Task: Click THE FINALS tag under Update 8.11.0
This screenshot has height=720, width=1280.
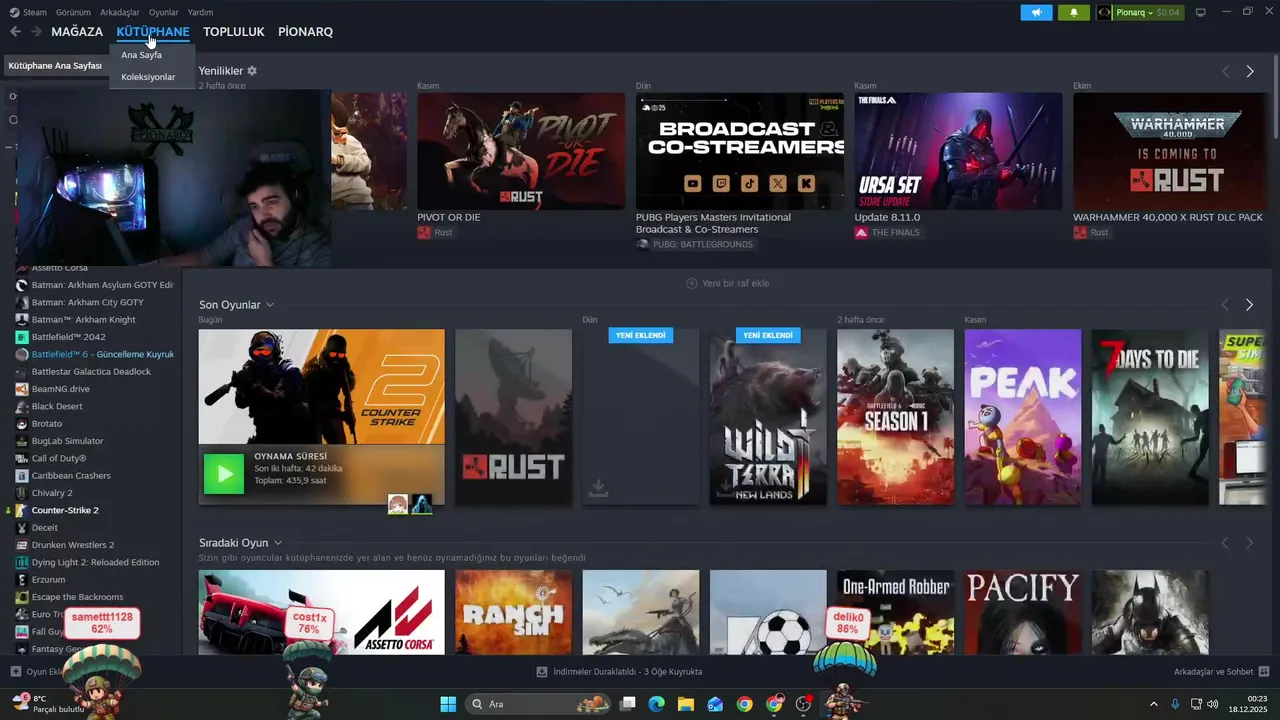Action: click(887, 232)
